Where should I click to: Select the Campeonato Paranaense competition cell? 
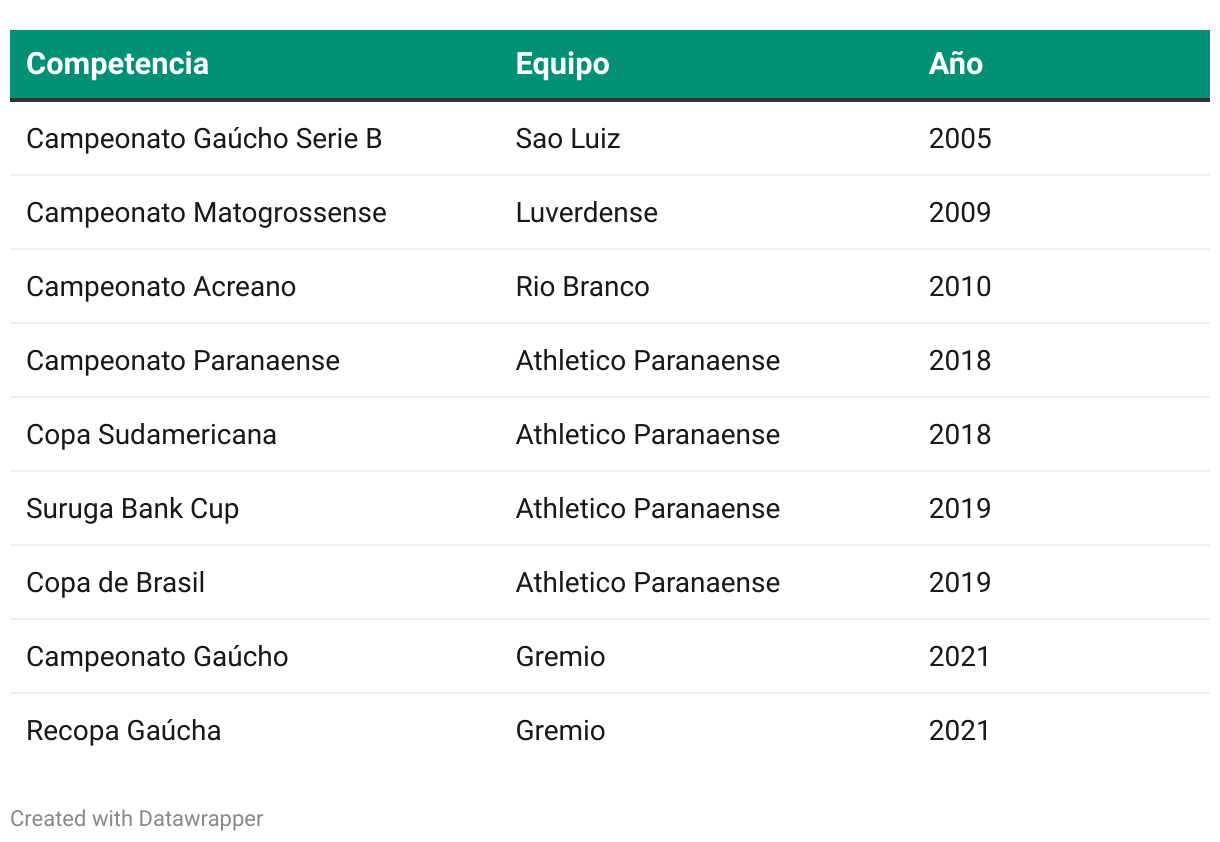pyautogui.click(x=183, y=360)
